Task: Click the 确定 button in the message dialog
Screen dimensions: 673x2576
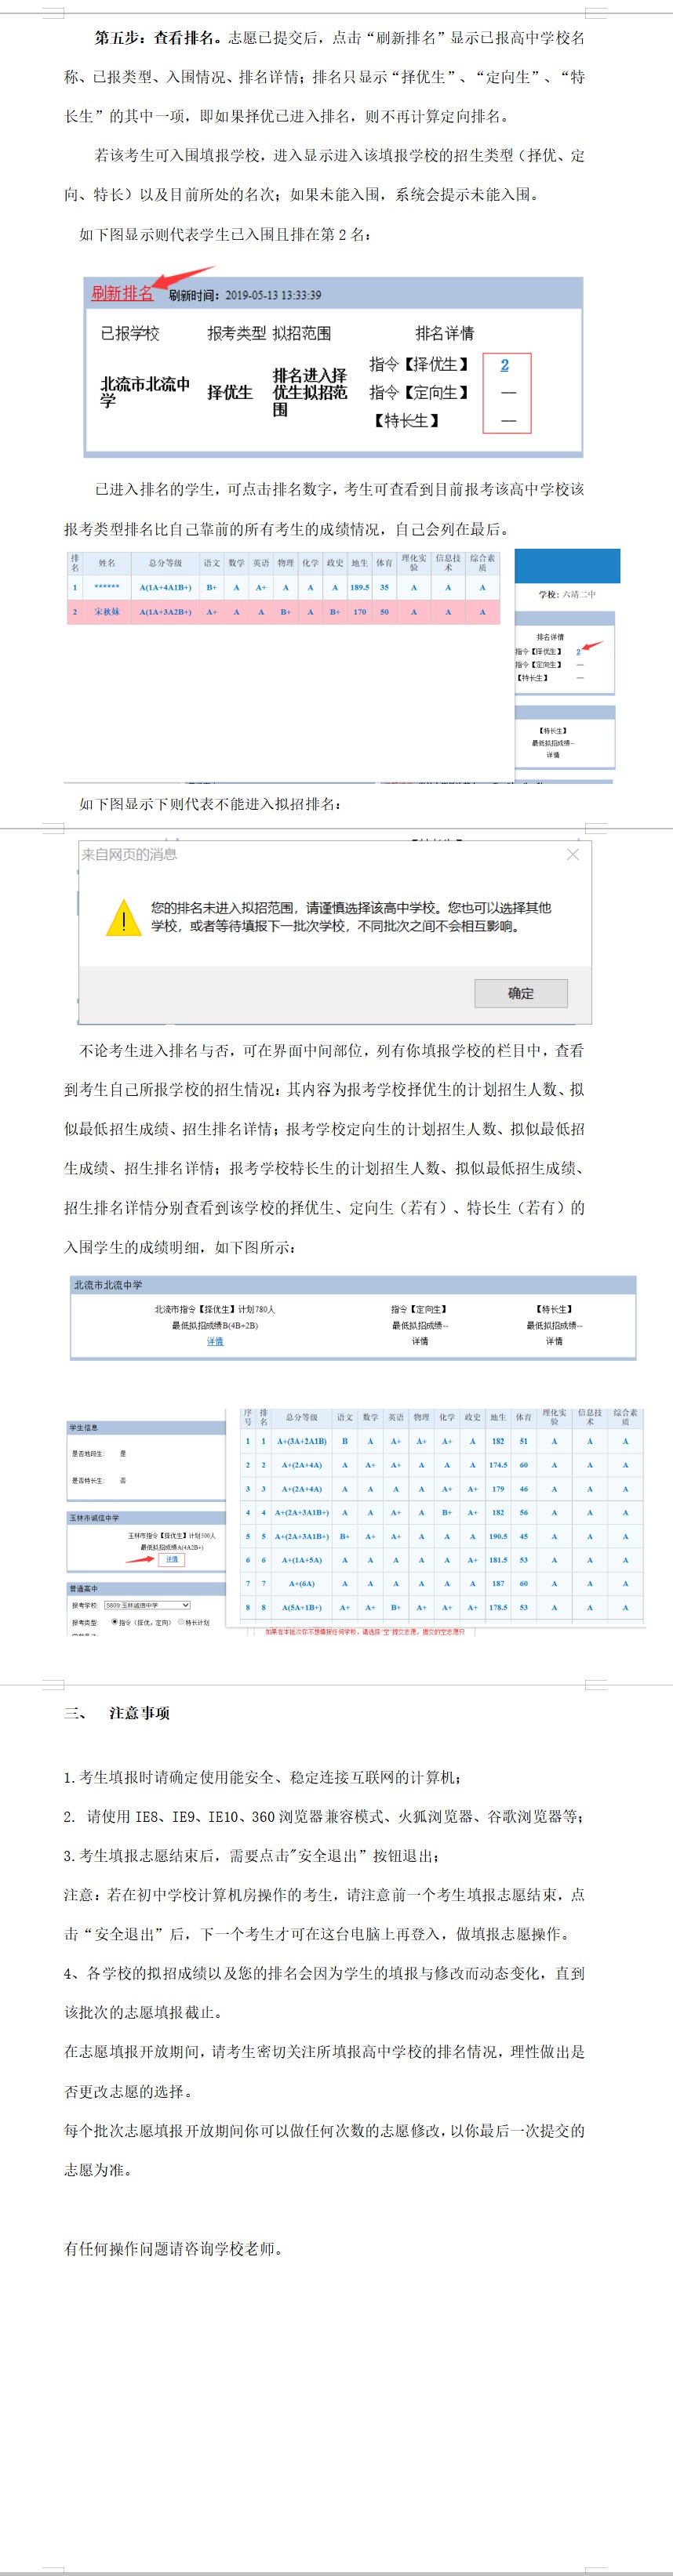Action: click(520, 993)
